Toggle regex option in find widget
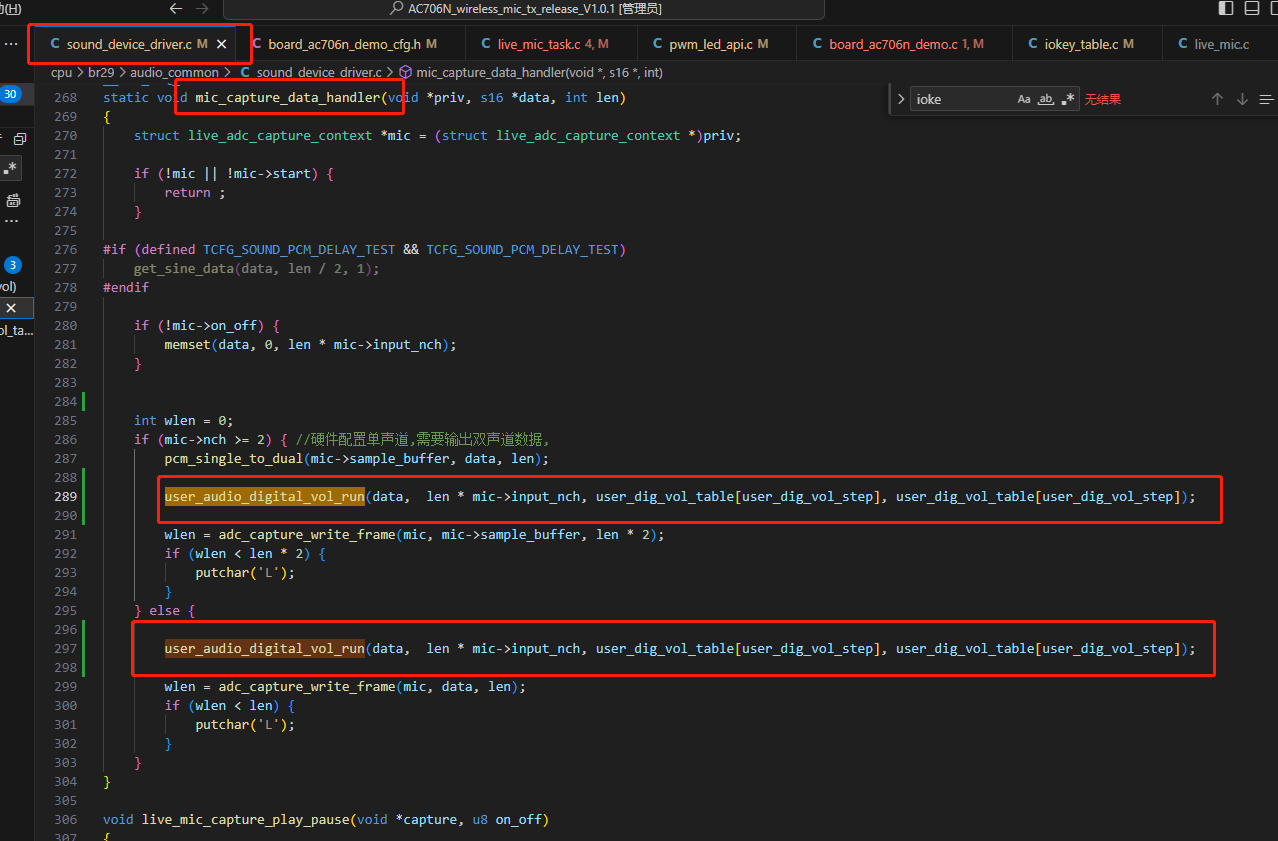 [x=1068, y=99]
